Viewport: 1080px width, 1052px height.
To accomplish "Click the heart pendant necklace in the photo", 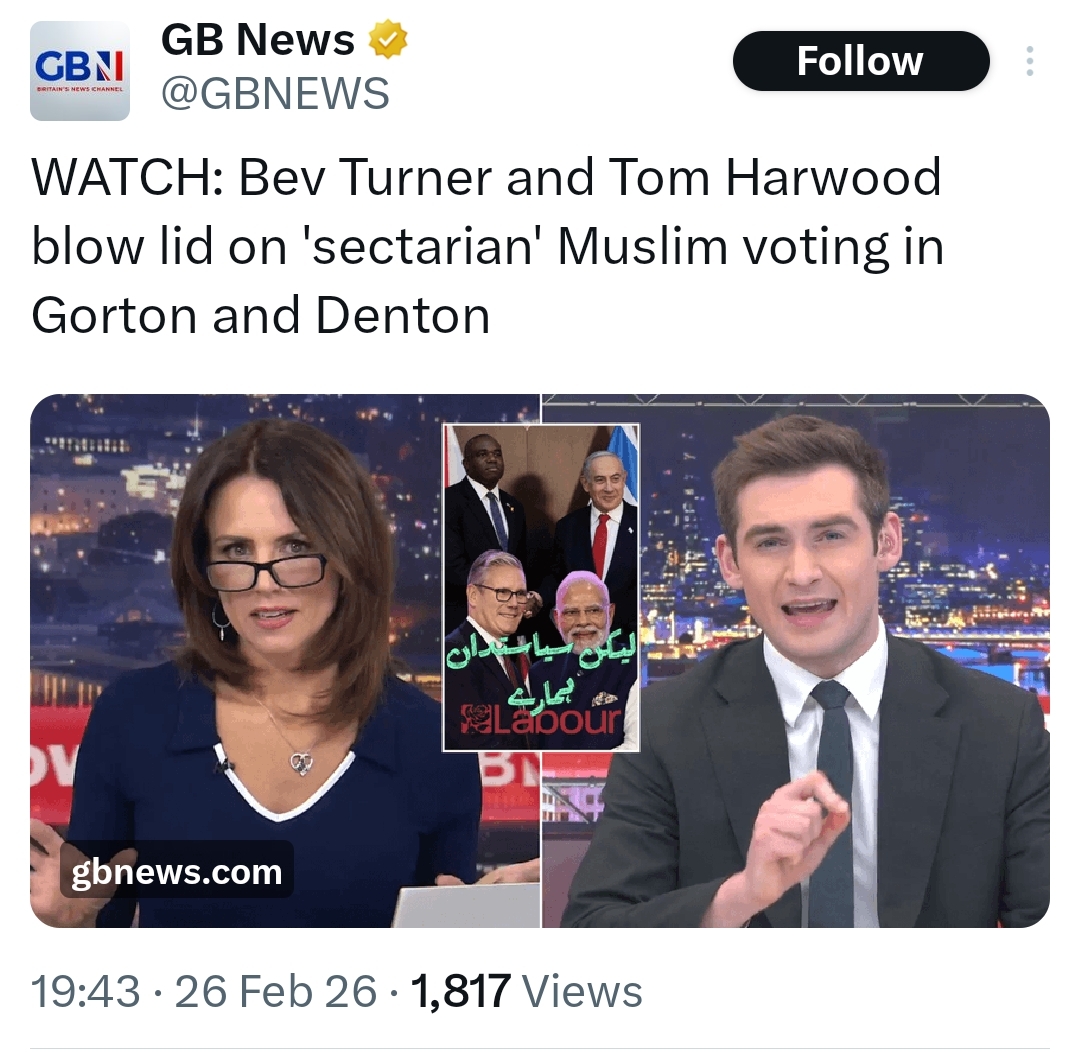I will pyautogui.click(x=302, y=763).
